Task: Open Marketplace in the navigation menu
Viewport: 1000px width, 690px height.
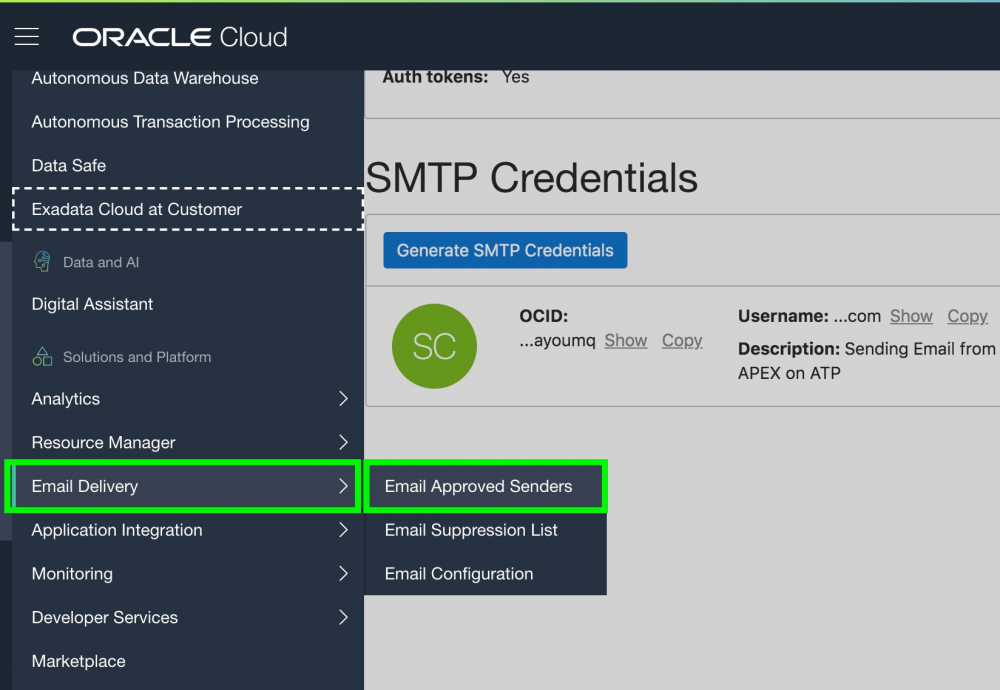Action: 79,661
